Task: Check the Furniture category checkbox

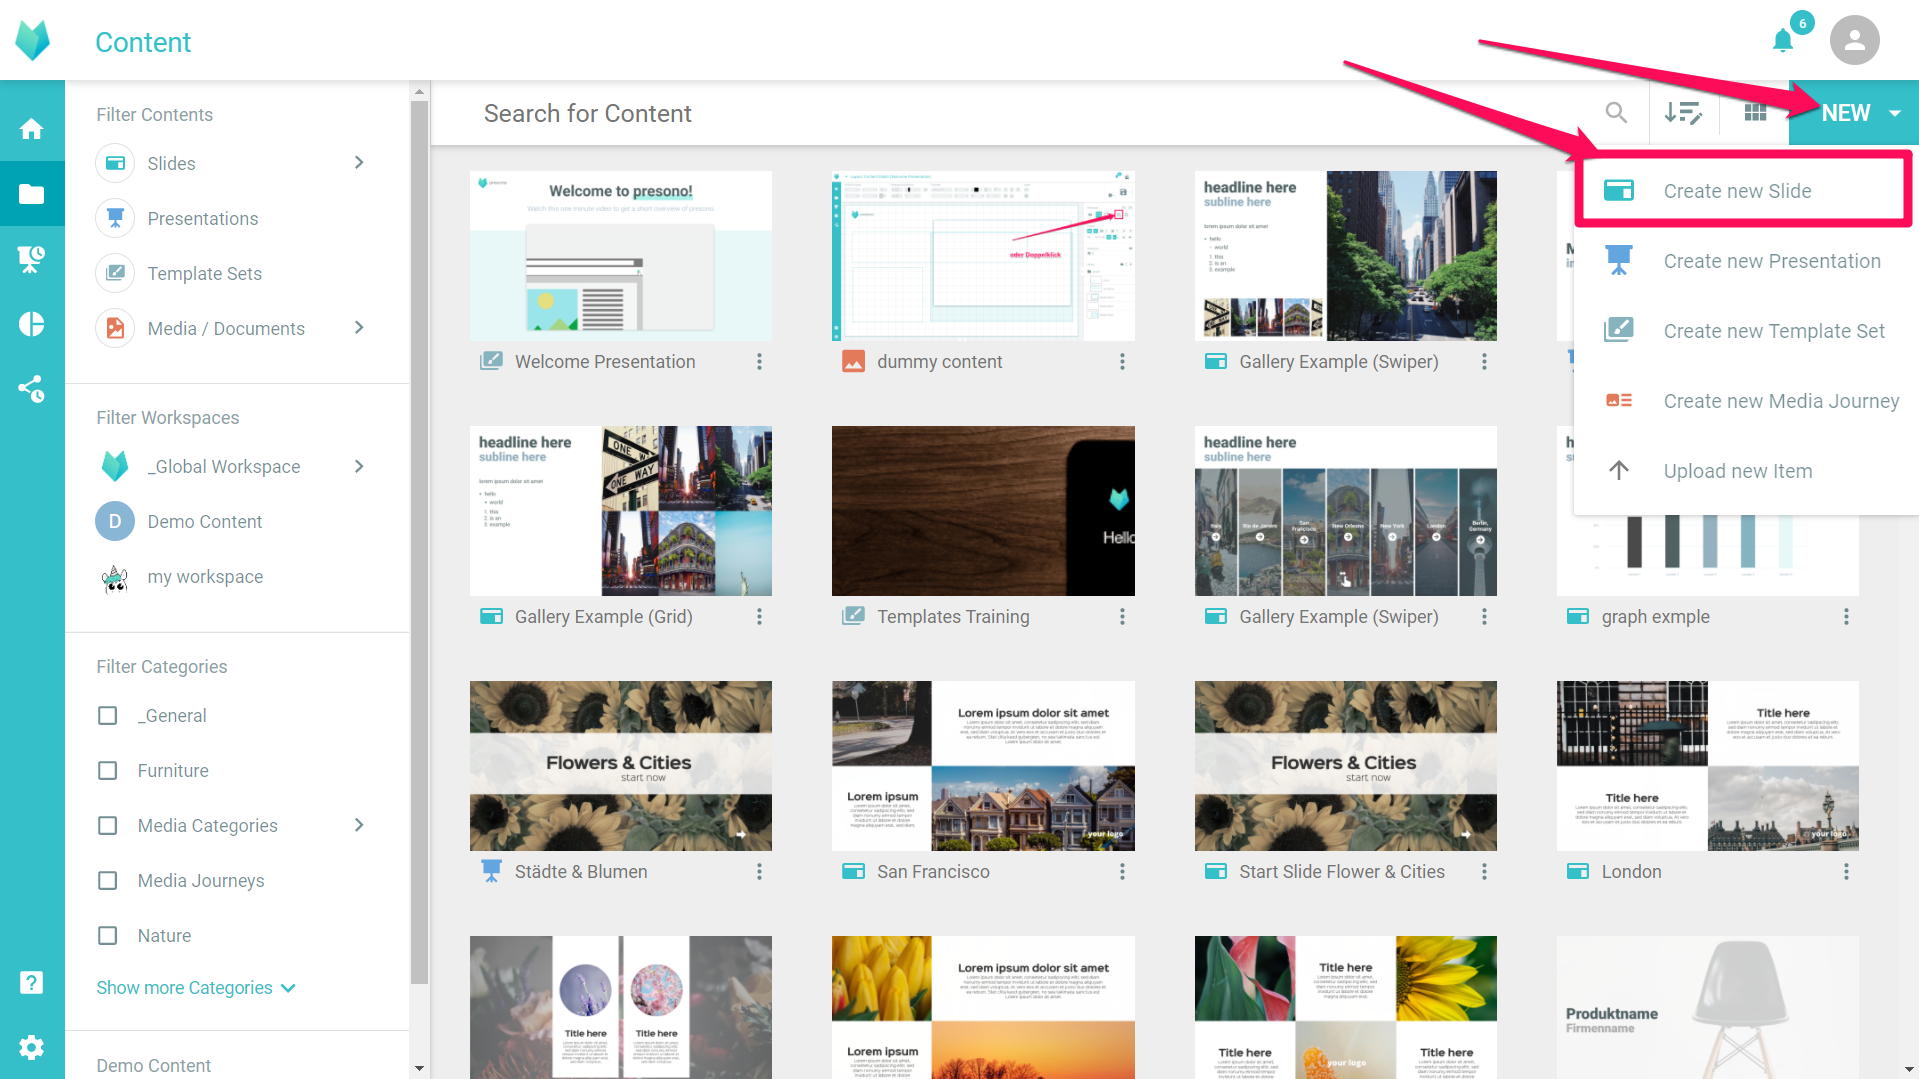Action: pyautogui.click(x=108, y=771)
